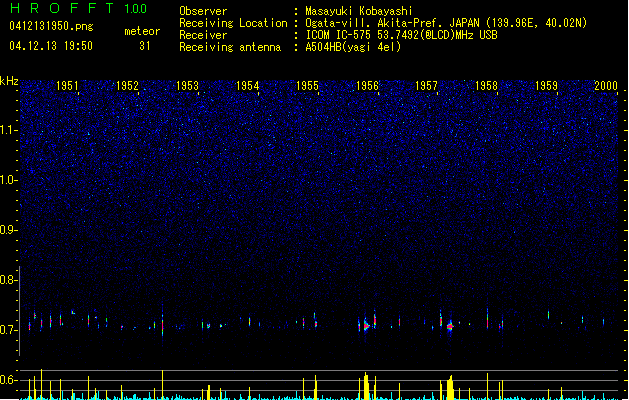Image resolution: width=629 pixels, height=400 pixels.
Task: Click the meteor count label
Action: (x=142, y=31)
